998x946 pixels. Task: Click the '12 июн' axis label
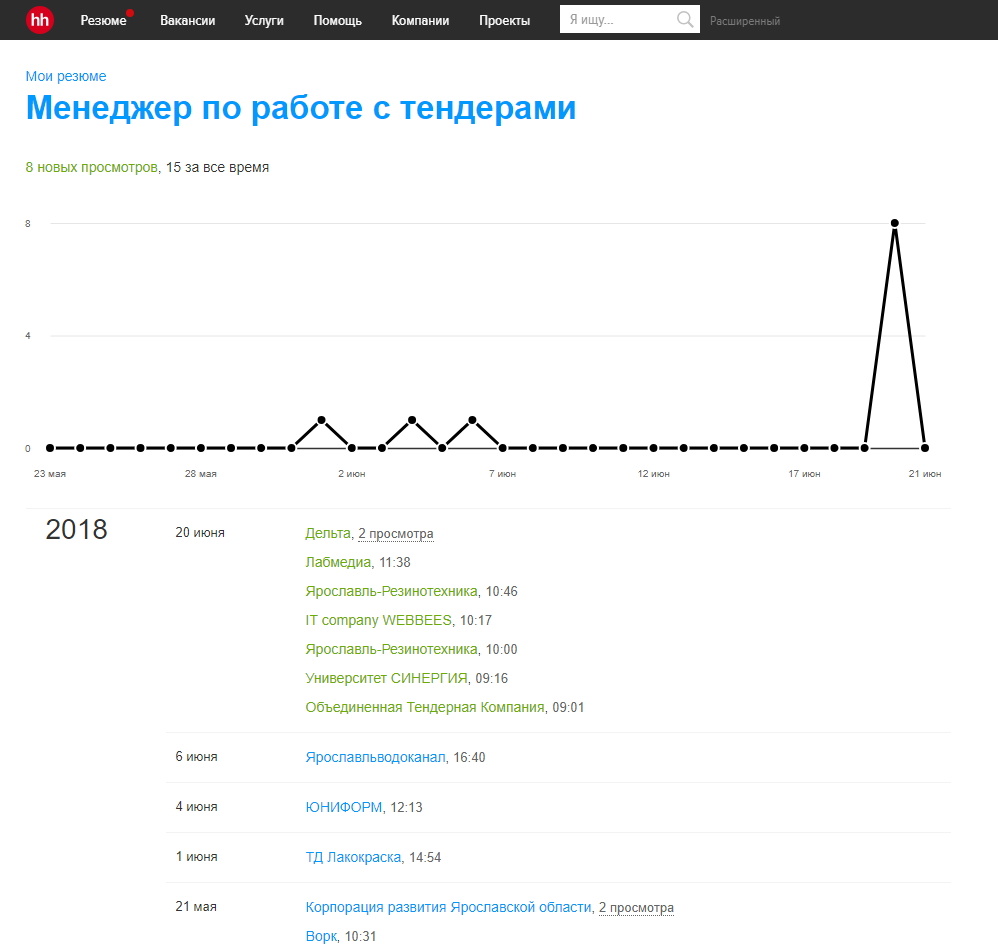(654, 474)
